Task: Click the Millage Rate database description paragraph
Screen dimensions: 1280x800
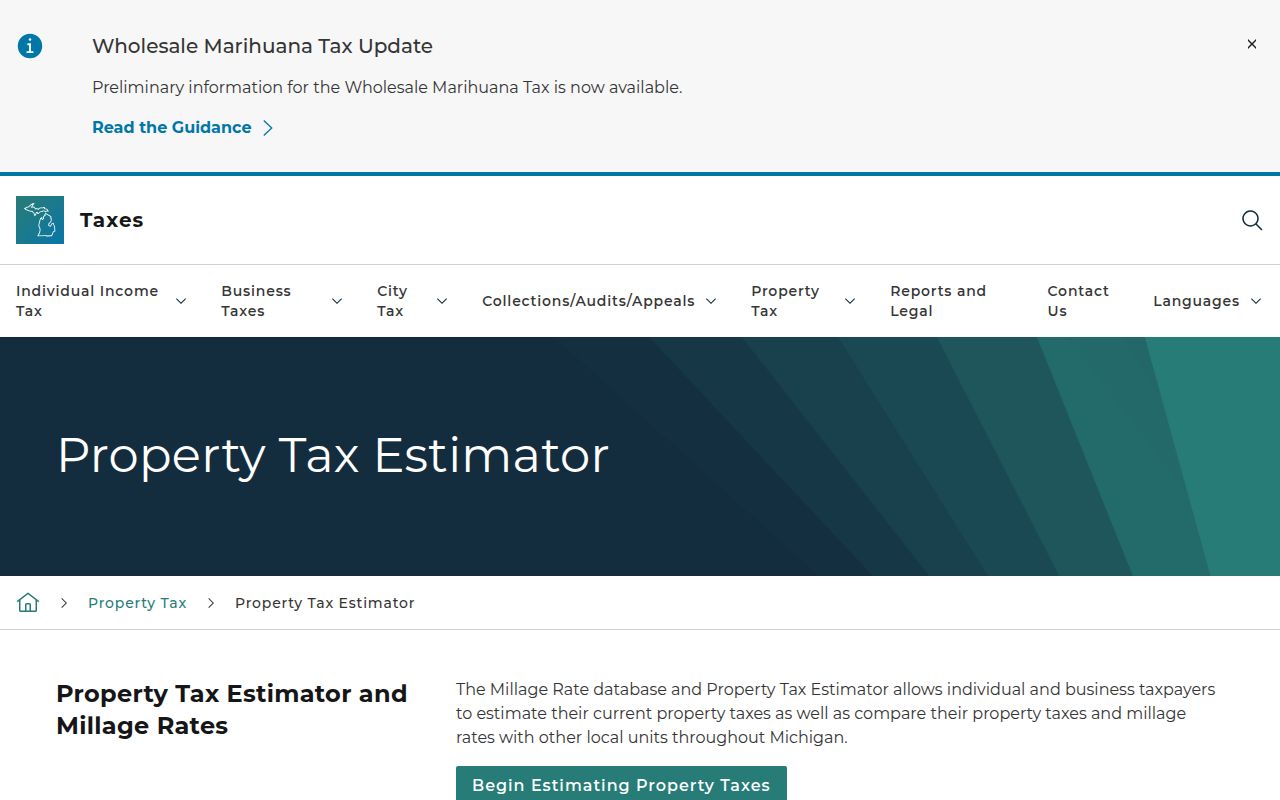Action: 836,713
